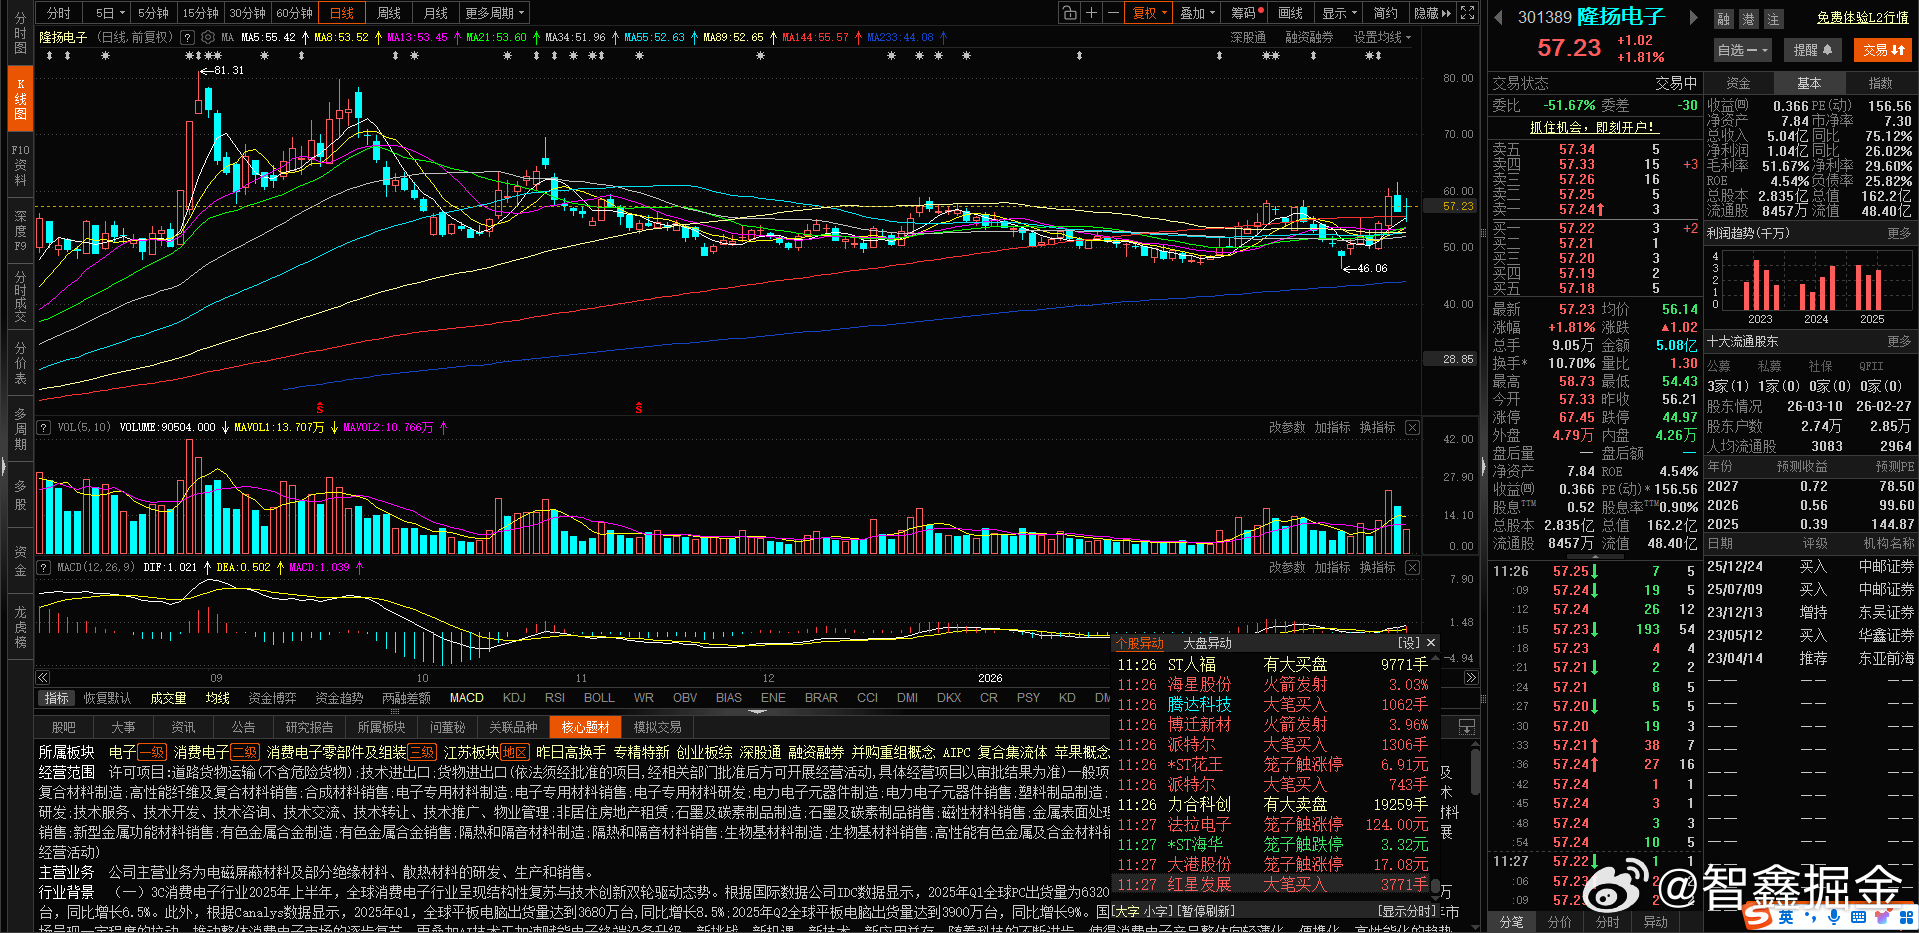This screenshot has width=1919, height=933.
Task: Toggle fullscreen chart view icon
Action: coord(1467,13)
